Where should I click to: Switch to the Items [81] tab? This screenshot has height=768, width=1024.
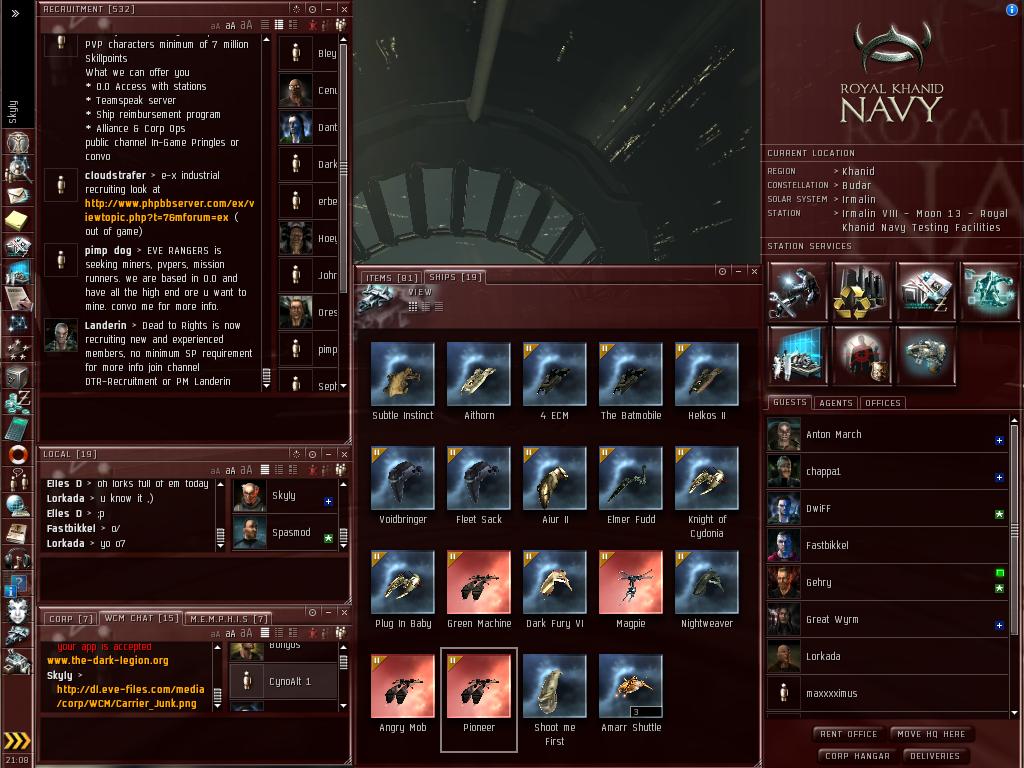click(391, 278)
